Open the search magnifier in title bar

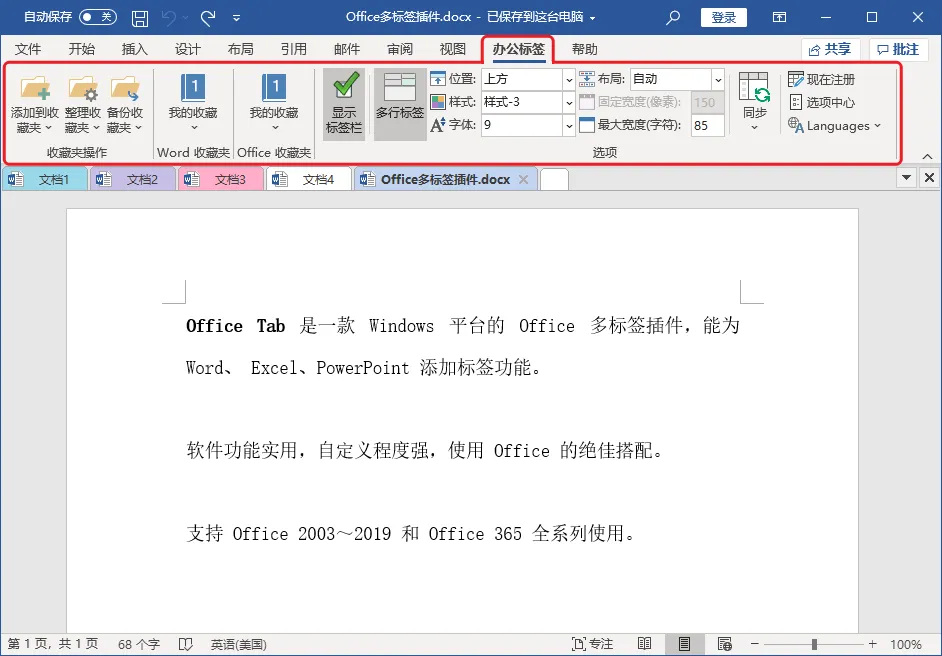673,17
